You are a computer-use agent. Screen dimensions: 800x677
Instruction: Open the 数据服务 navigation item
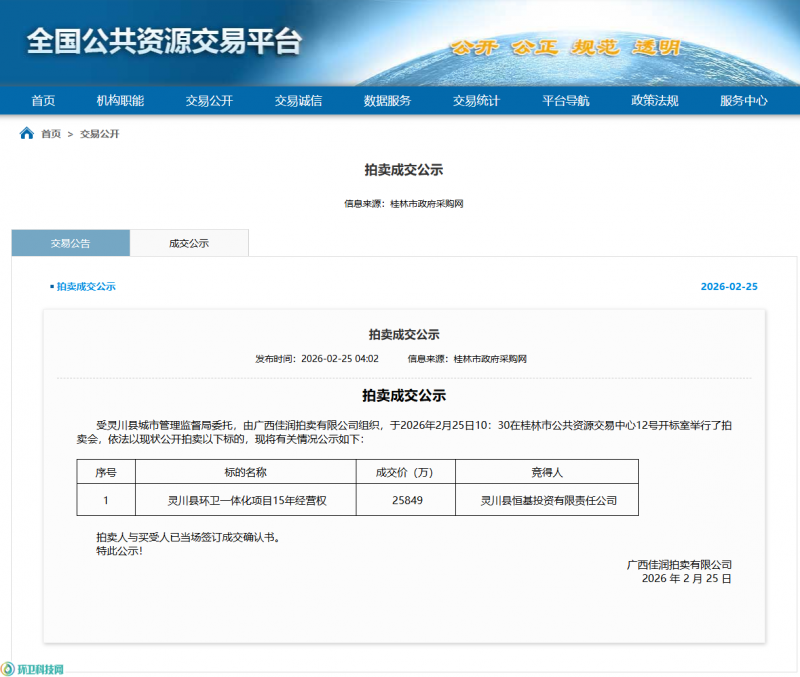click(x=387, y=101)
